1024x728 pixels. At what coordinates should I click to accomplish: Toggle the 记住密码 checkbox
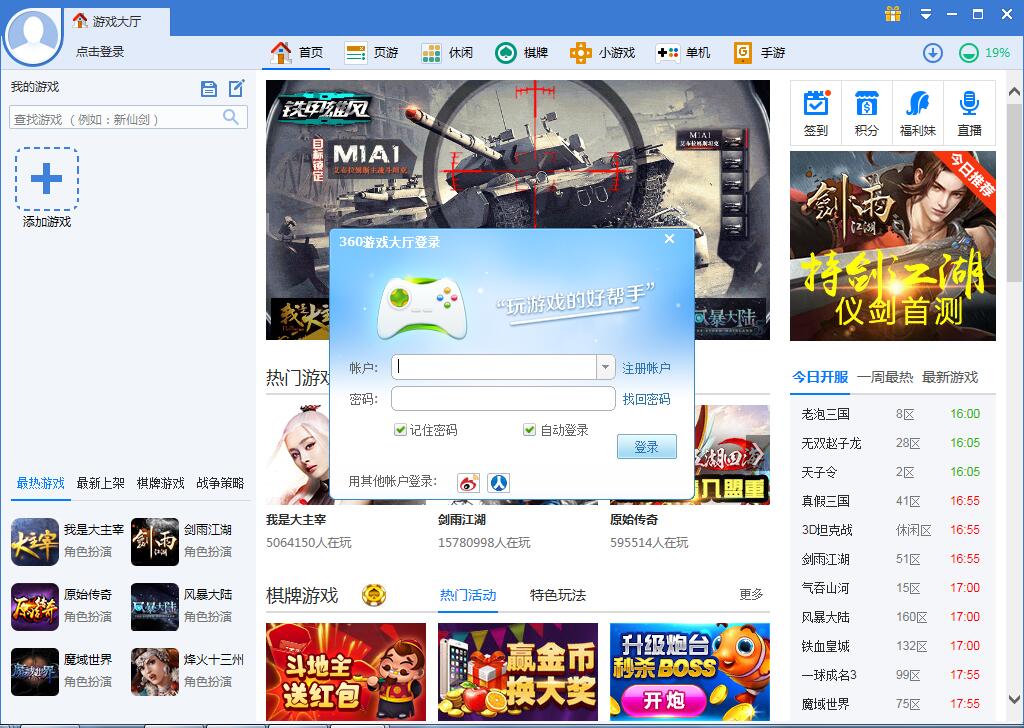(400, 430)
